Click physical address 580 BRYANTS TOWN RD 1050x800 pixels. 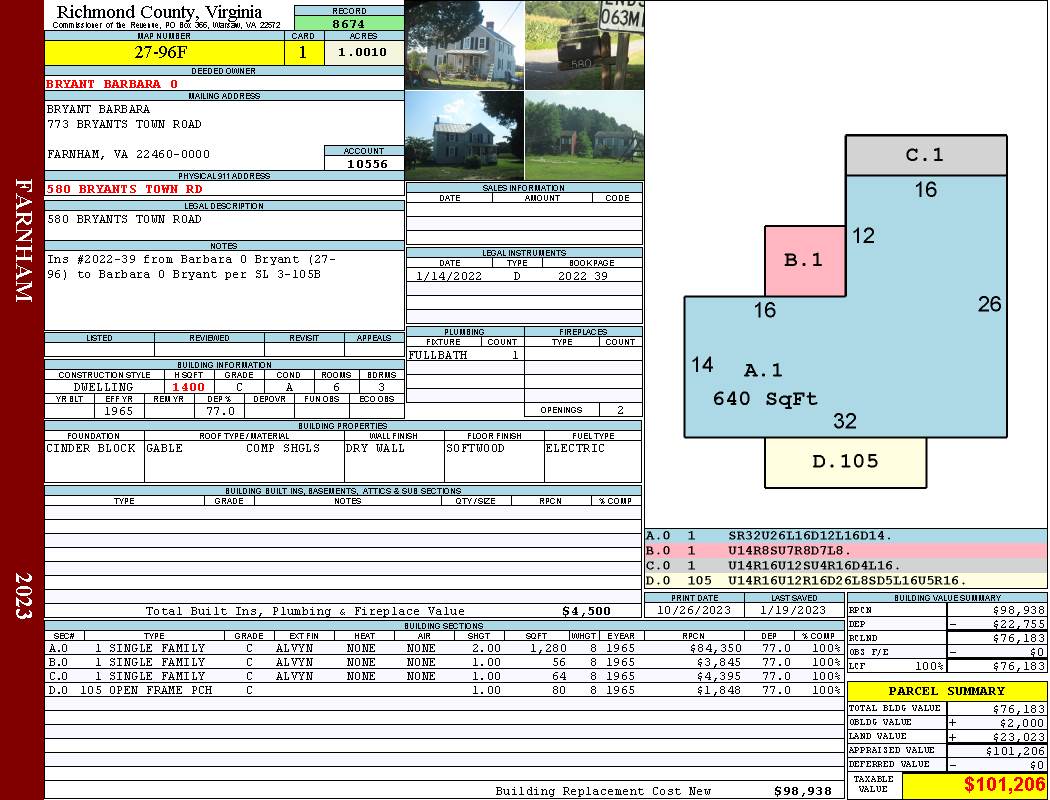[124, 189]
